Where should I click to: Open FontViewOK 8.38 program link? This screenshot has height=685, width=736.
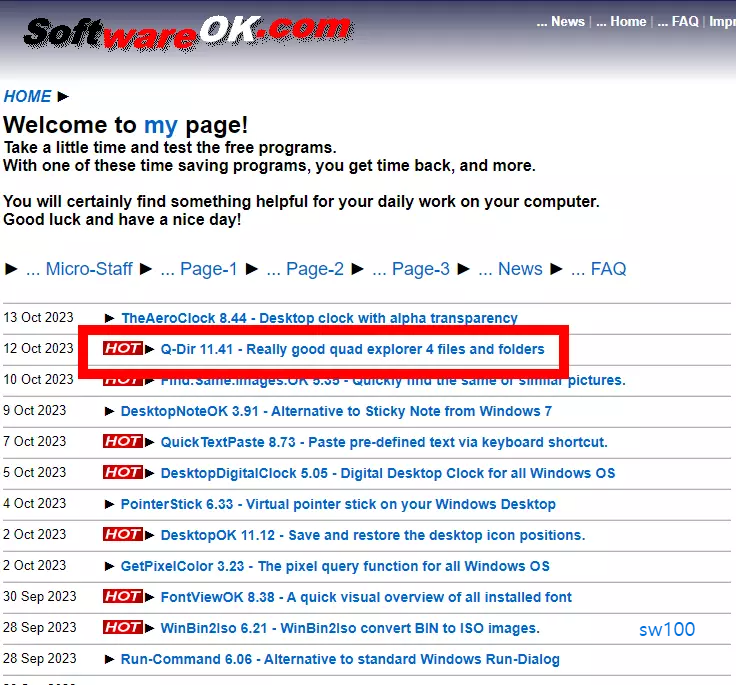[366, 597]
